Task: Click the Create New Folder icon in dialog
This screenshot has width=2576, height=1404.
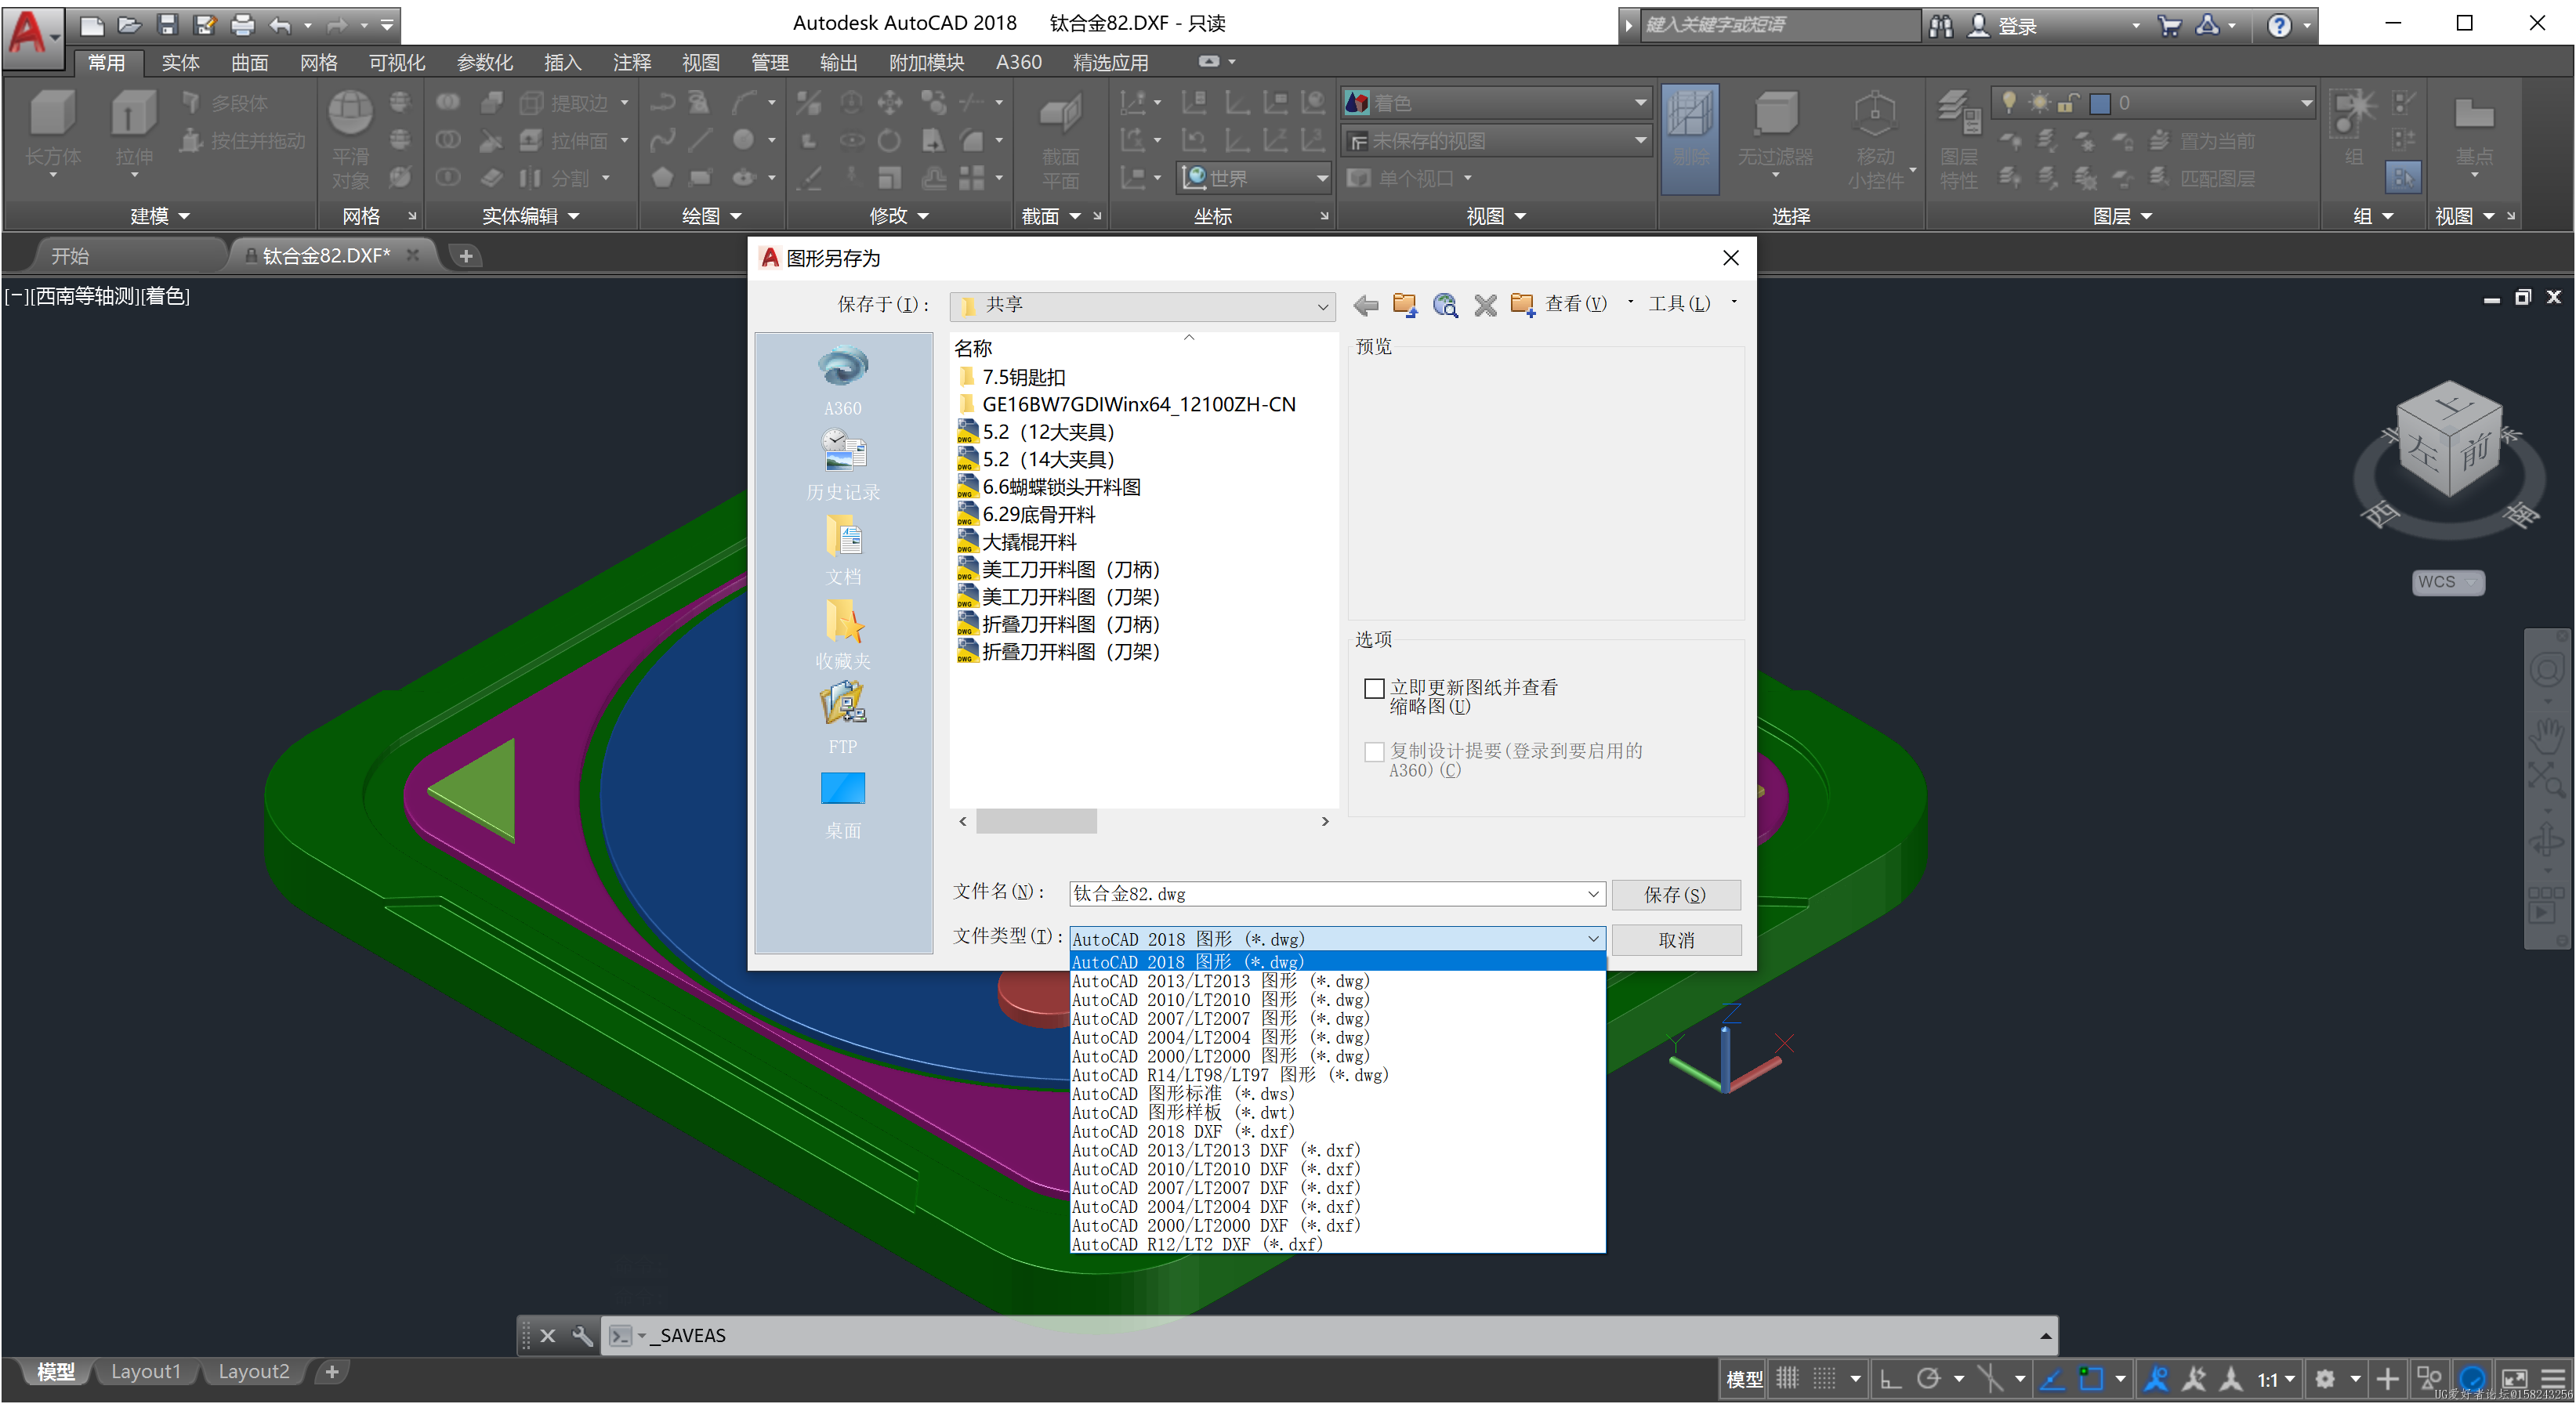Action: 1523,305
